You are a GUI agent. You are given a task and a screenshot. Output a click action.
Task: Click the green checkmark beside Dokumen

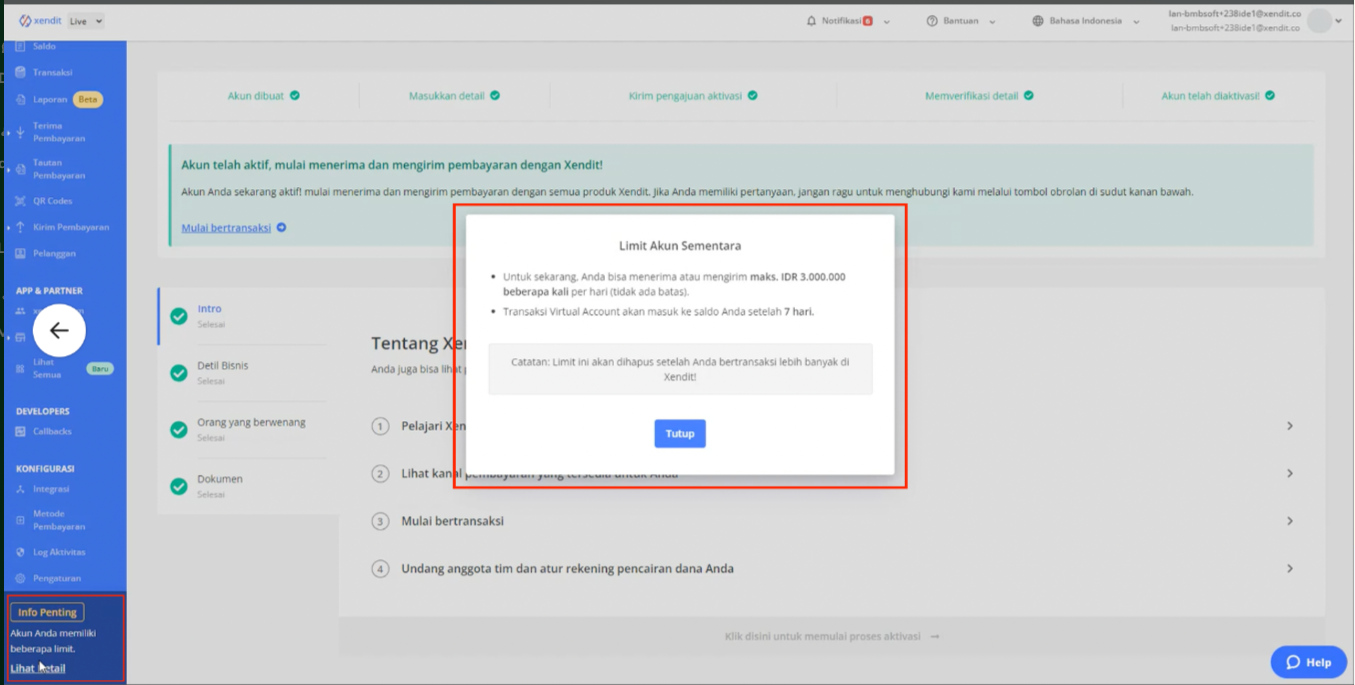tap(179, 487)
